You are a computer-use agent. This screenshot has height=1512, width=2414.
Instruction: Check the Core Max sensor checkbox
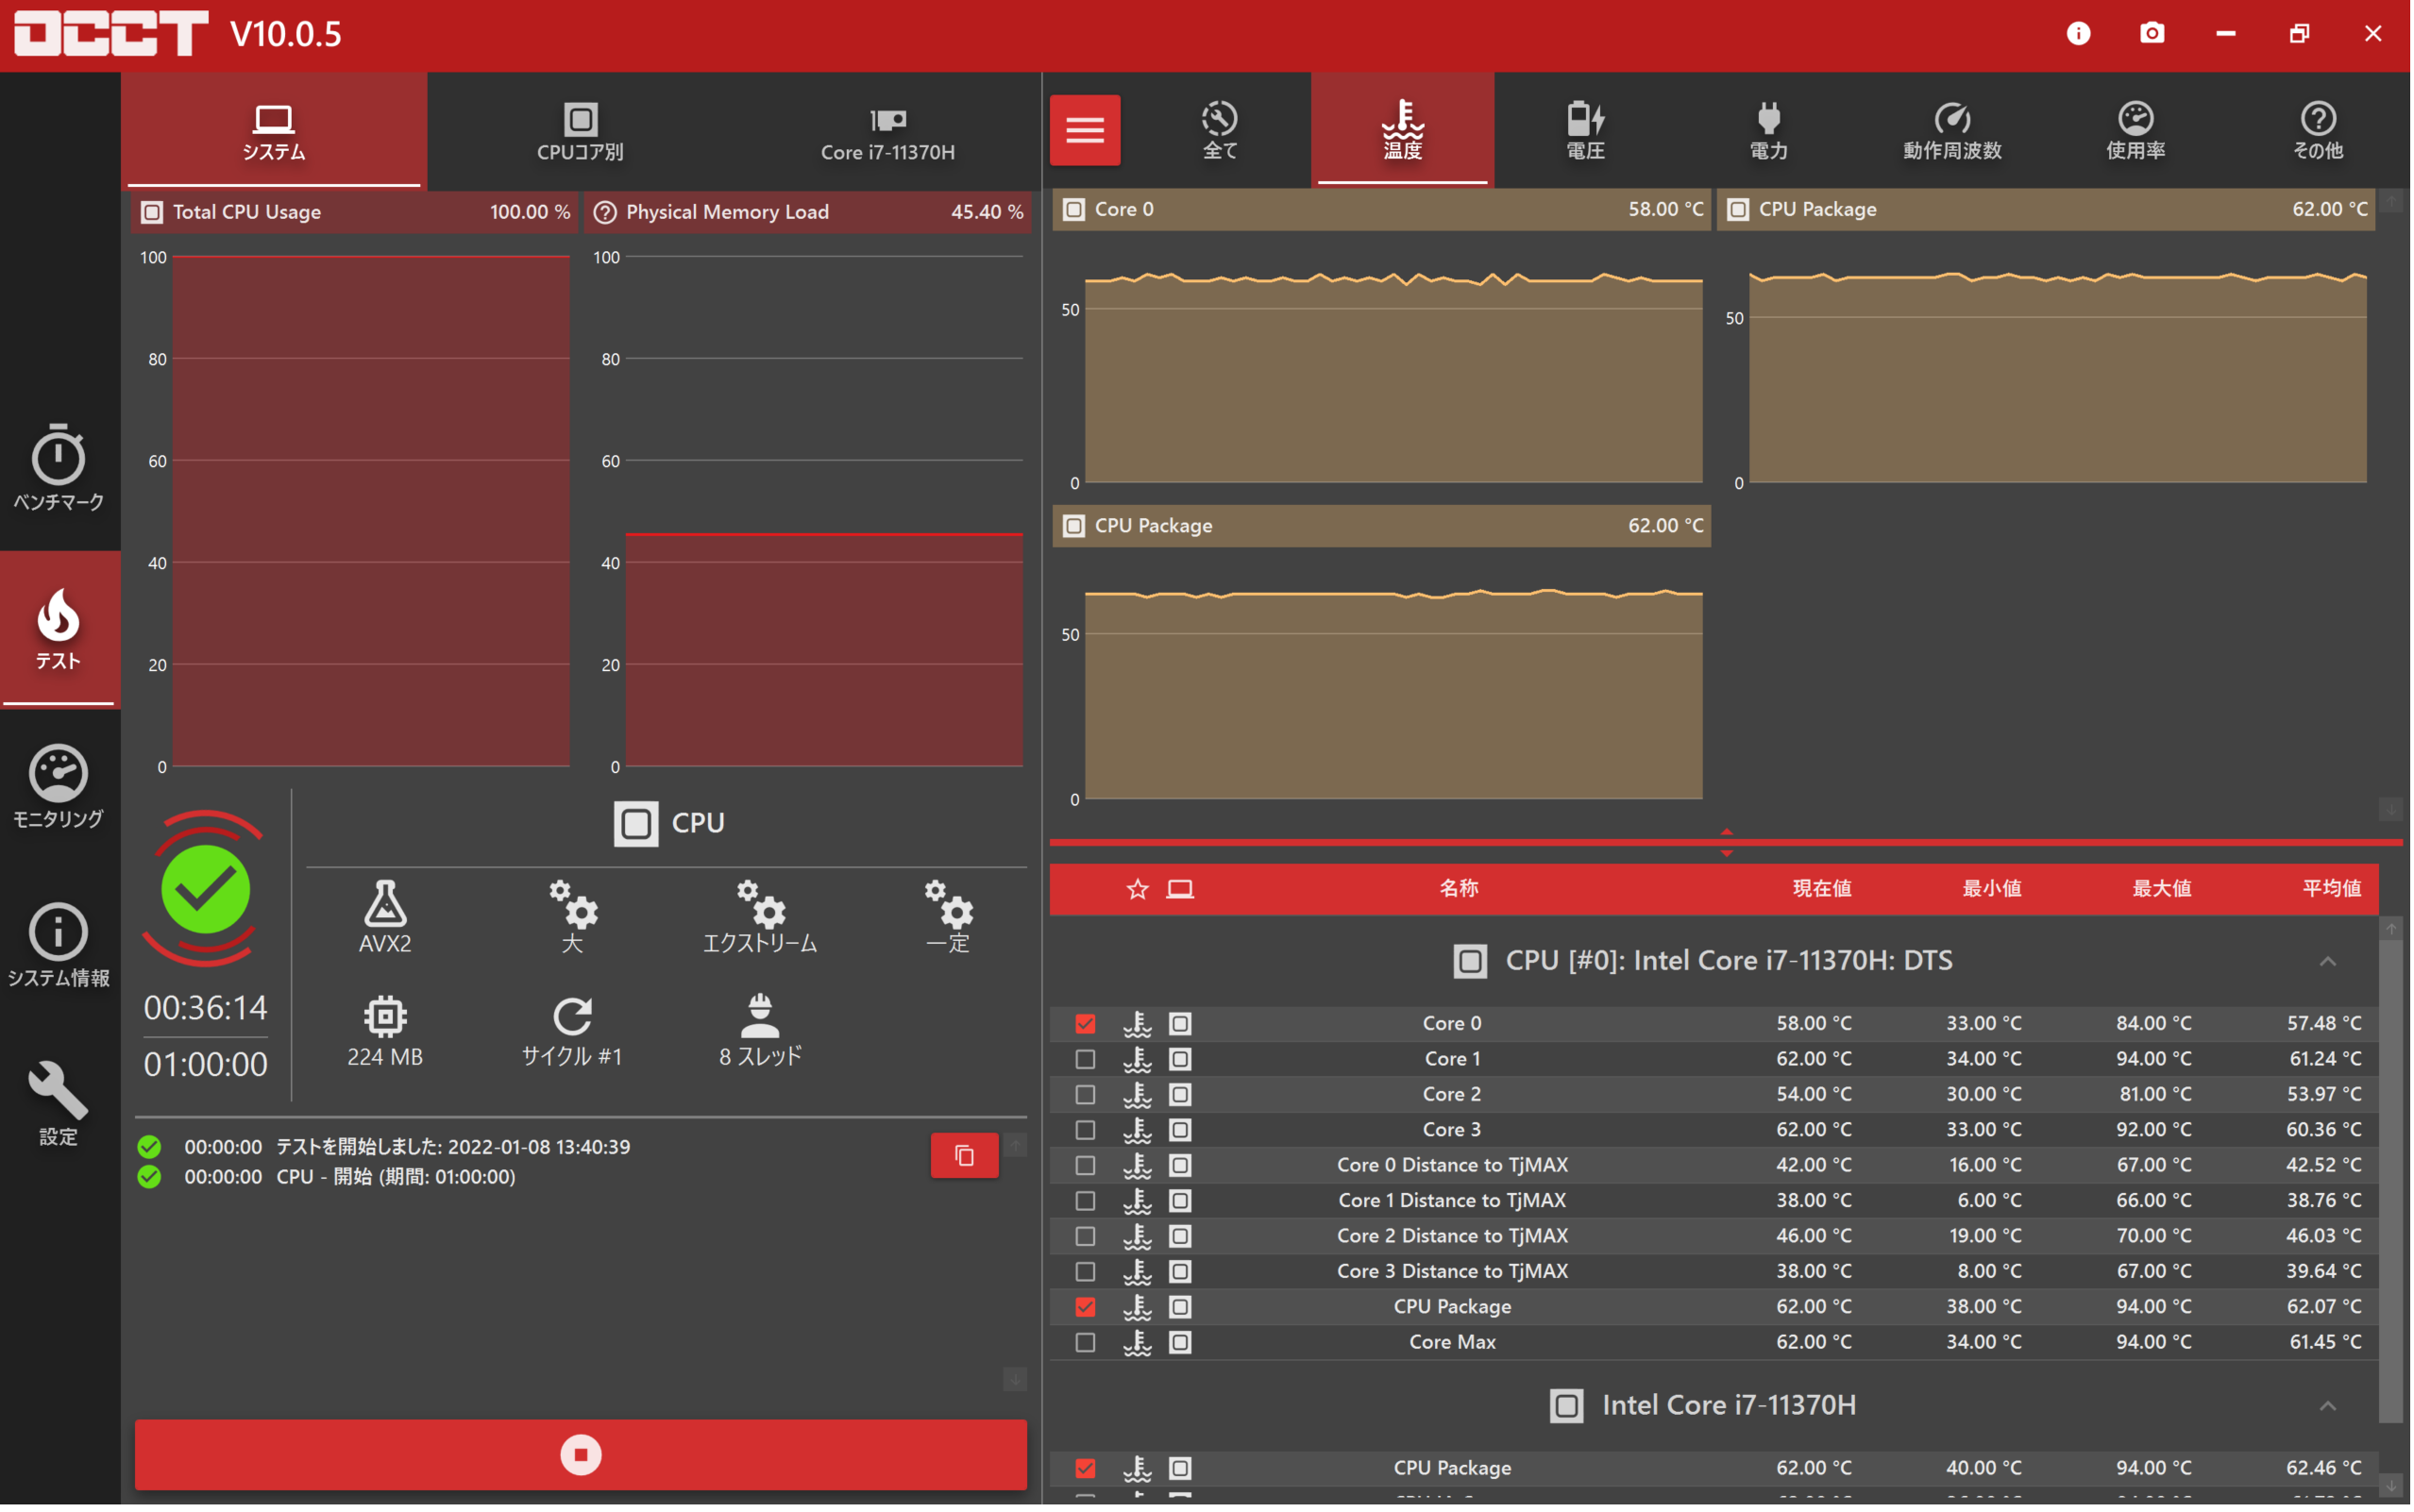click(x=1086, y=1344)
